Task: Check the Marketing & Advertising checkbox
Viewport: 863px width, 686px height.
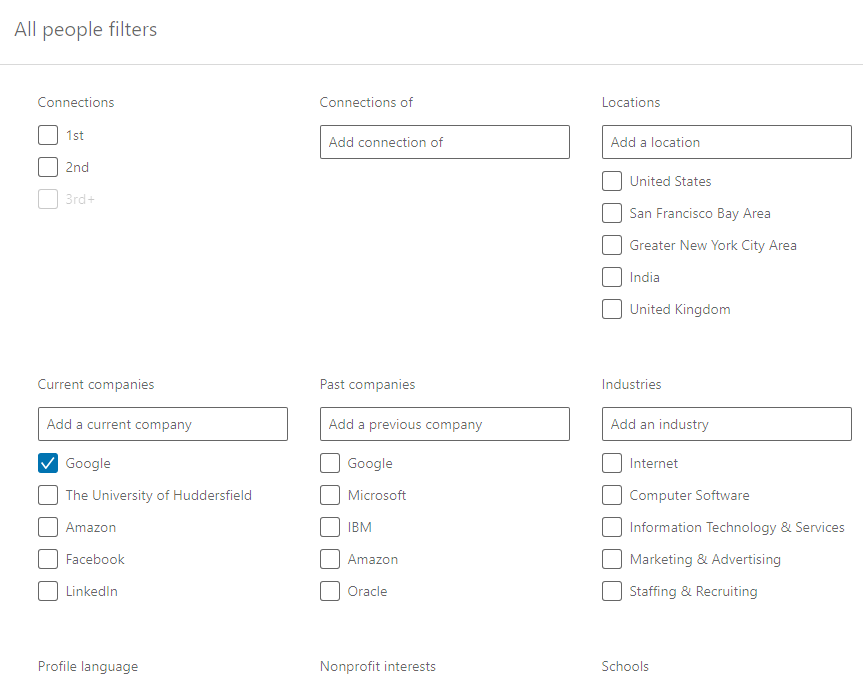Action: click(611, 559)
